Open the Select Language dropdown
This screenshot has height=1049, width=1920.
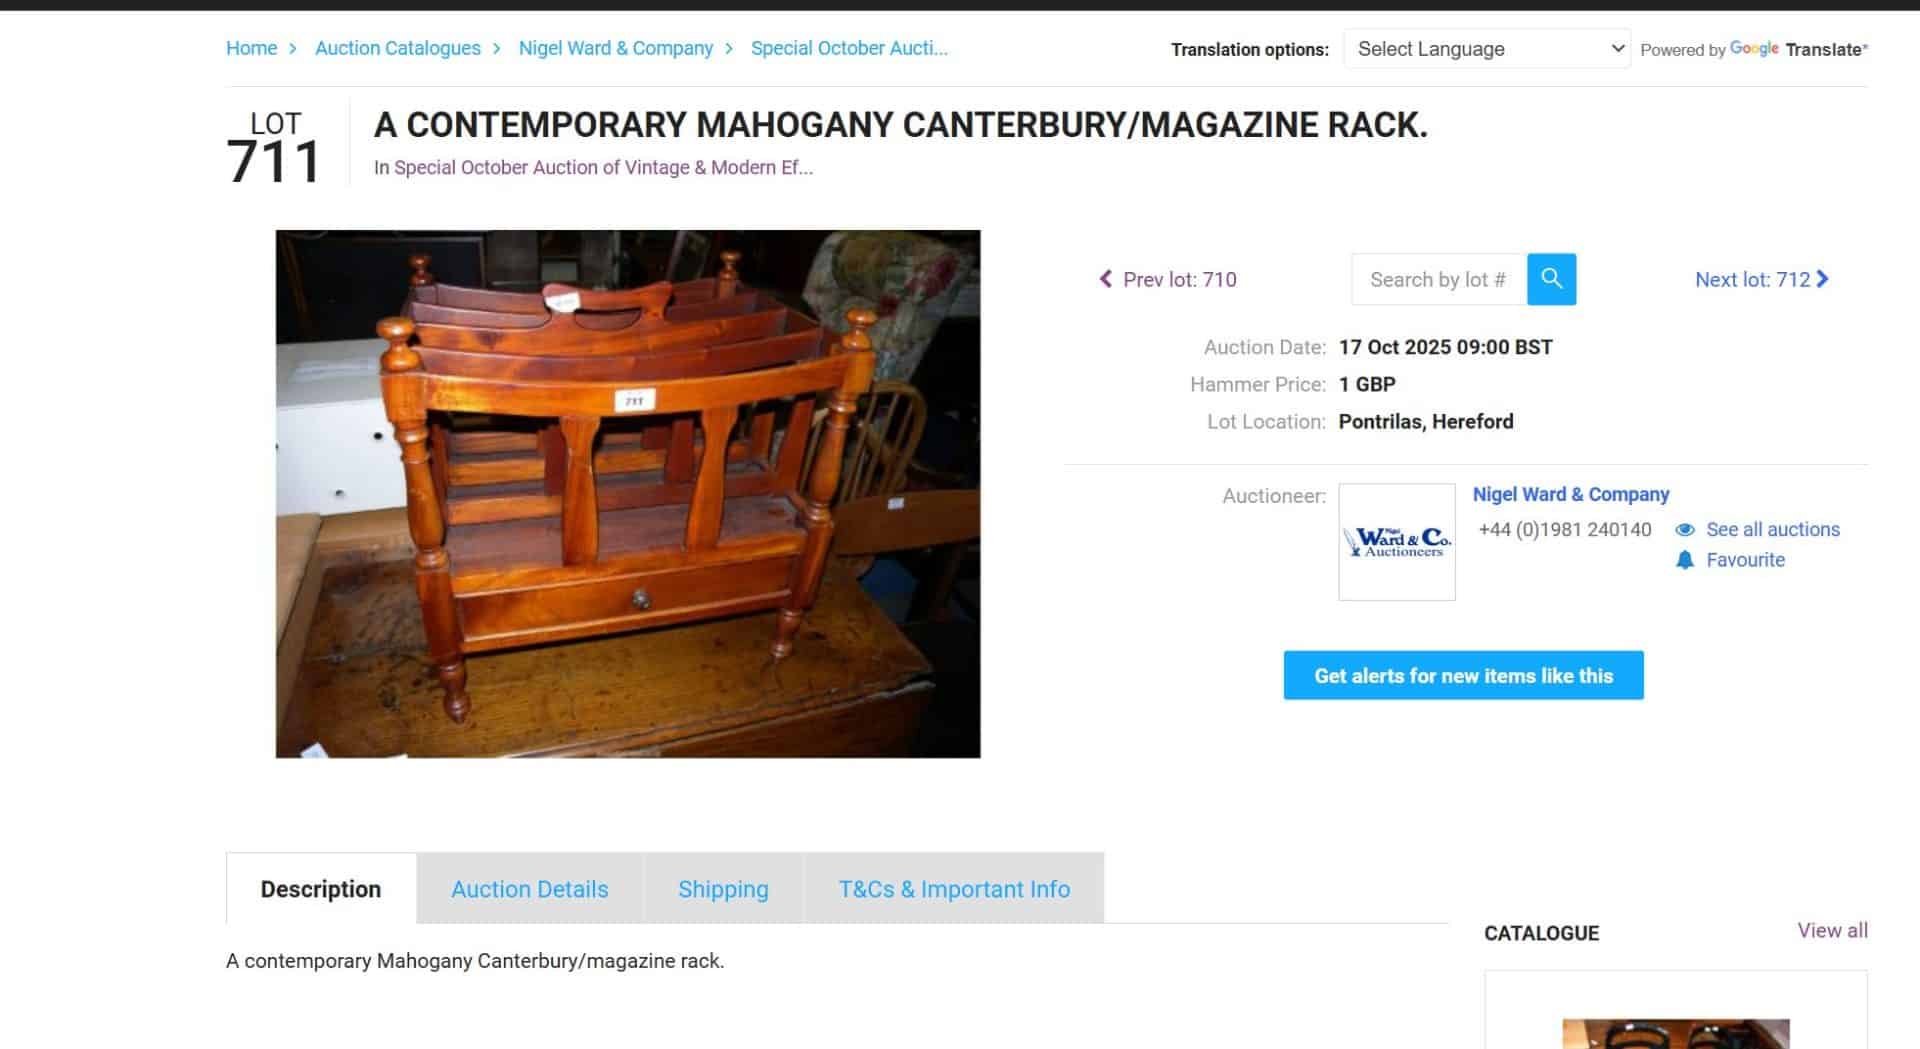point(1487,49)
